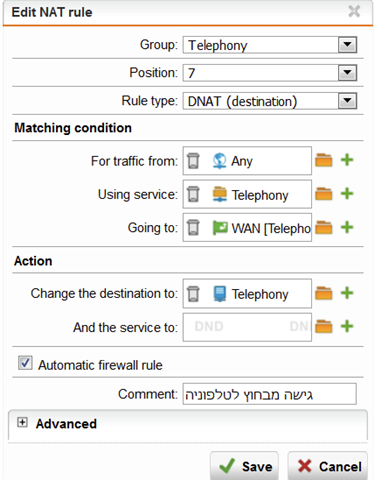Add new destination host with plus next to Change the destination
Image resolution: width=374 pixels, height=480 pixels.
click(347, 293)
